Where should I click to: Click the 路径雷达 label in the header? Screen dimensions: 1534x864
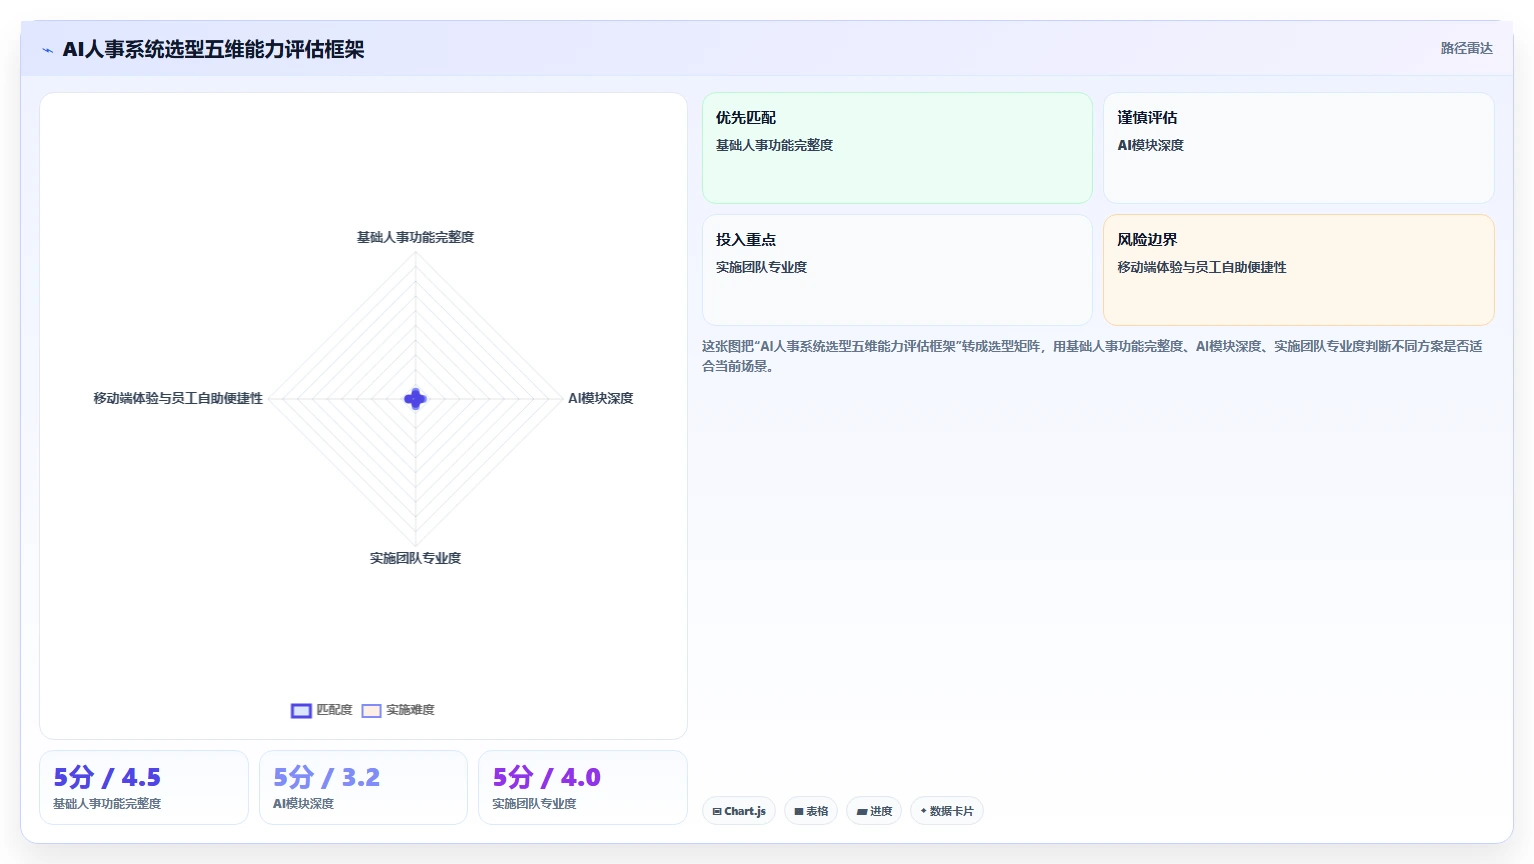tap(1466, 48)
